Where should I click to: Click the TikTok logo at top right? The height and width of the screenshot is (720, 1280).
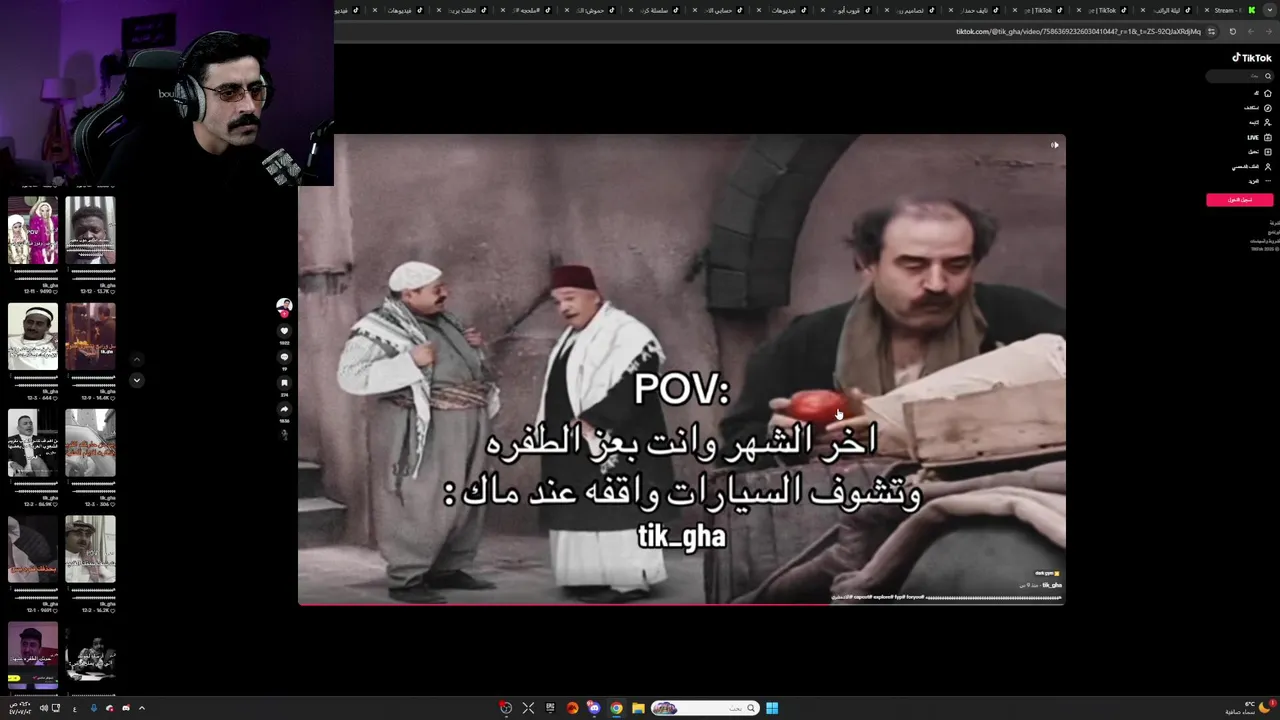[x=1252, y=58]
